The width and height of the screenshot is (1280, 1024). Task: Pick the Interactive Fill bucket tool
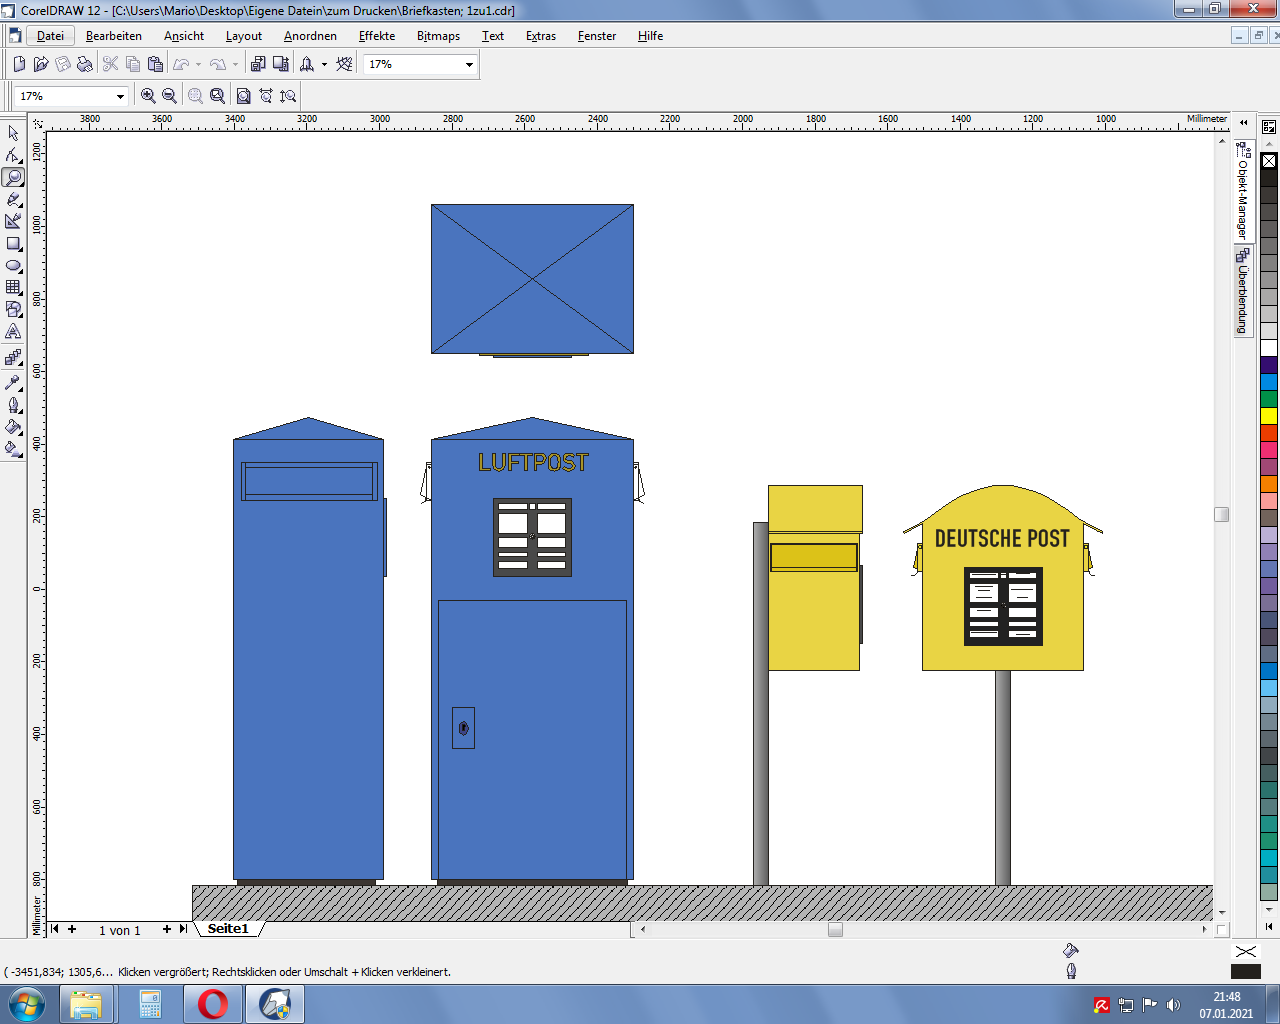coord(13,449)
